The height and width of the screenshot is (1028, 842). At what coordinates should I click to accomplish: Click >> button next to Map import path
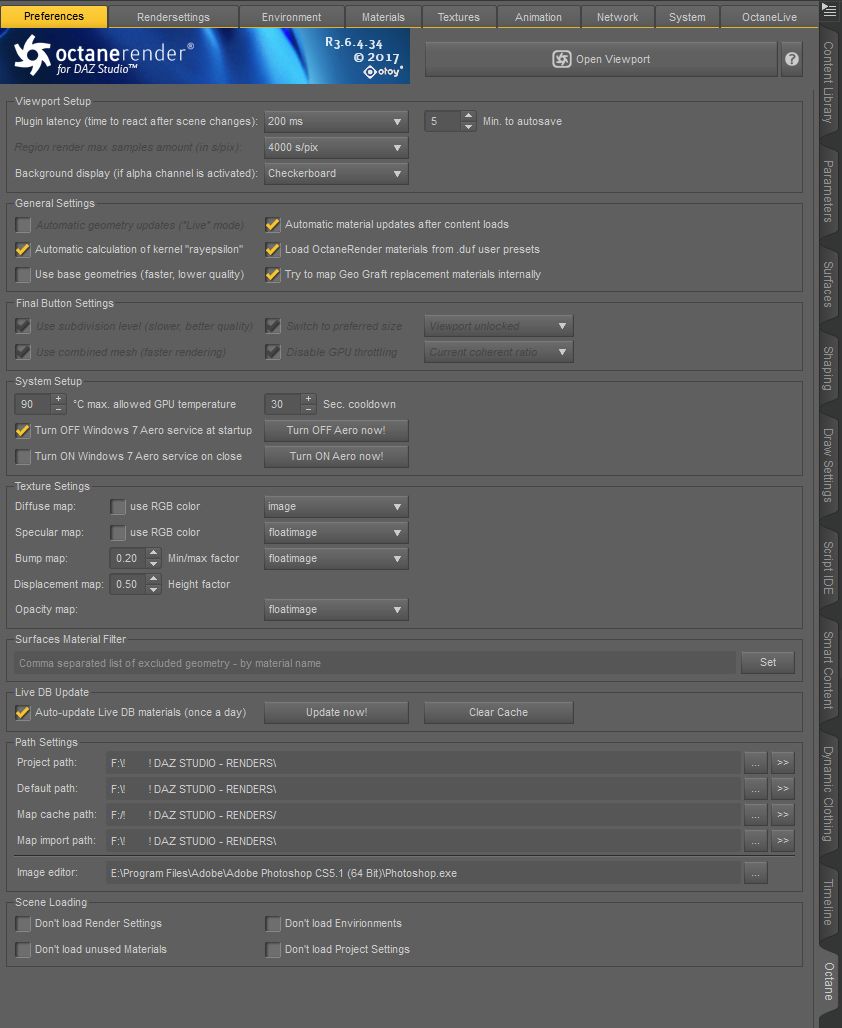pyautogui.click(x=782, y=840)
